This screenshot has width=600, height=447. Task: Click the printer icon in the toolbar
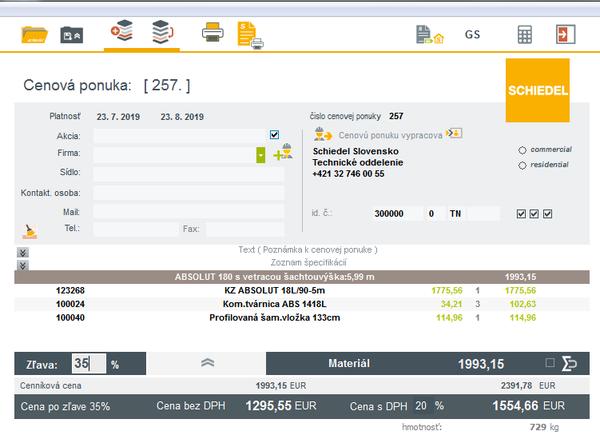212,32
